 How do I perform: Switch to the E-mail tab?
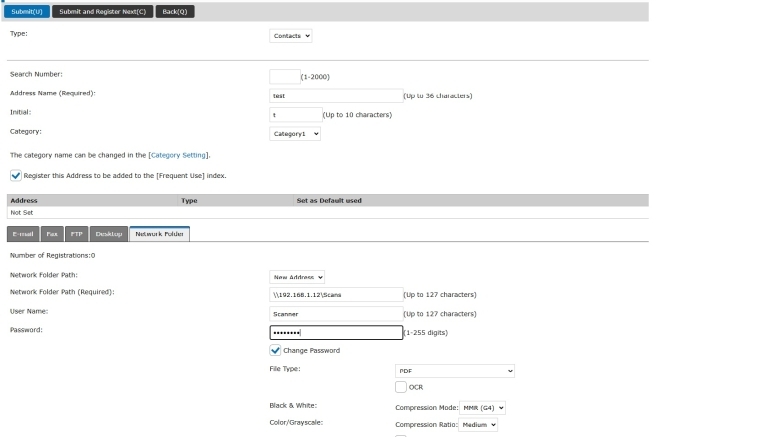[x=22, y=234]
